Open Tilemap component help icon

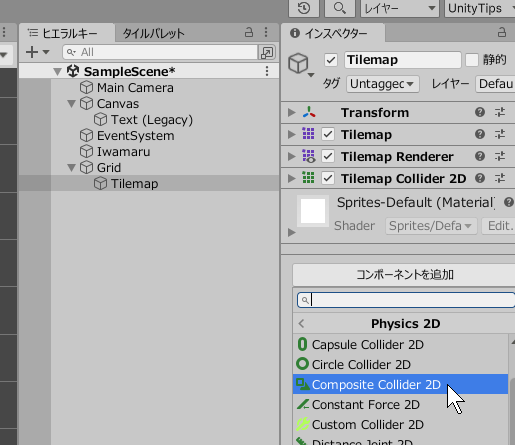pyautogui.click(x=480, y=134)
